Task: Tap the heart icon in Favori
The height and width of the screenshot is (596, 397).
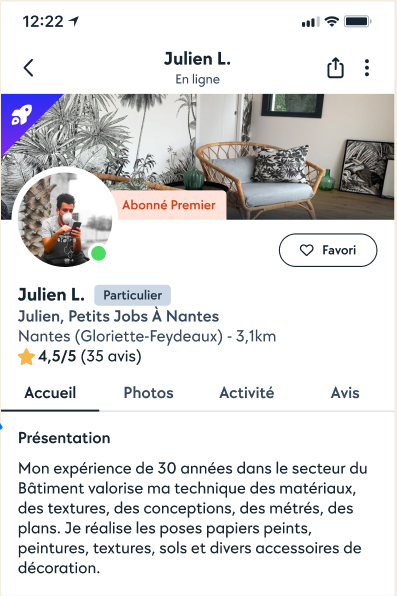Action: [x=306, y=250]
